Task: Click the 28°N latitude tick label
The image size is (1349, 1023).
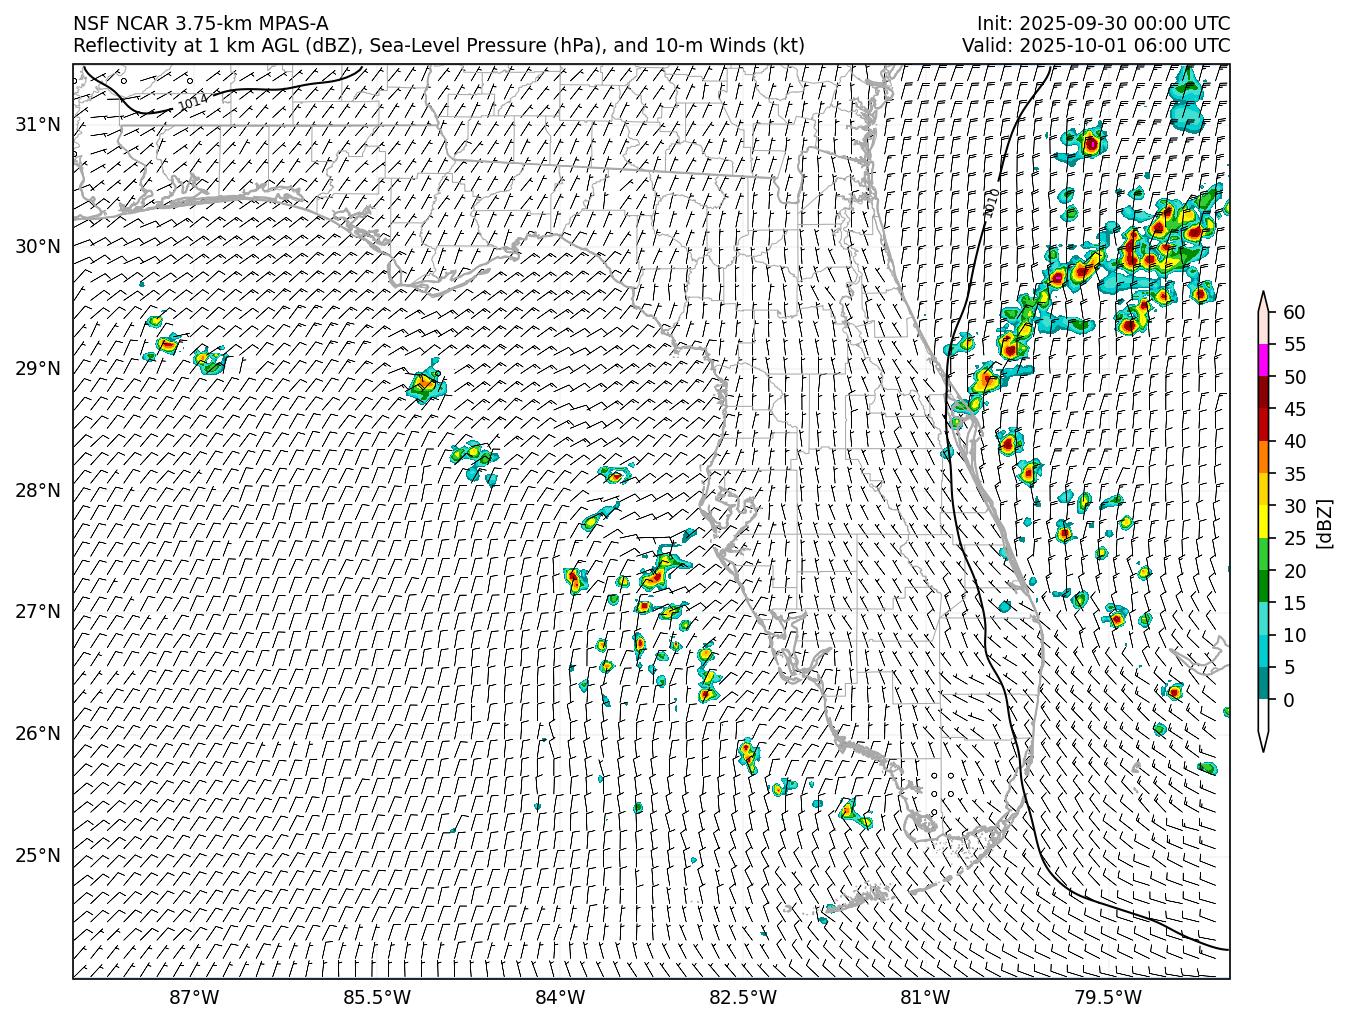Action: pos(38,490)
